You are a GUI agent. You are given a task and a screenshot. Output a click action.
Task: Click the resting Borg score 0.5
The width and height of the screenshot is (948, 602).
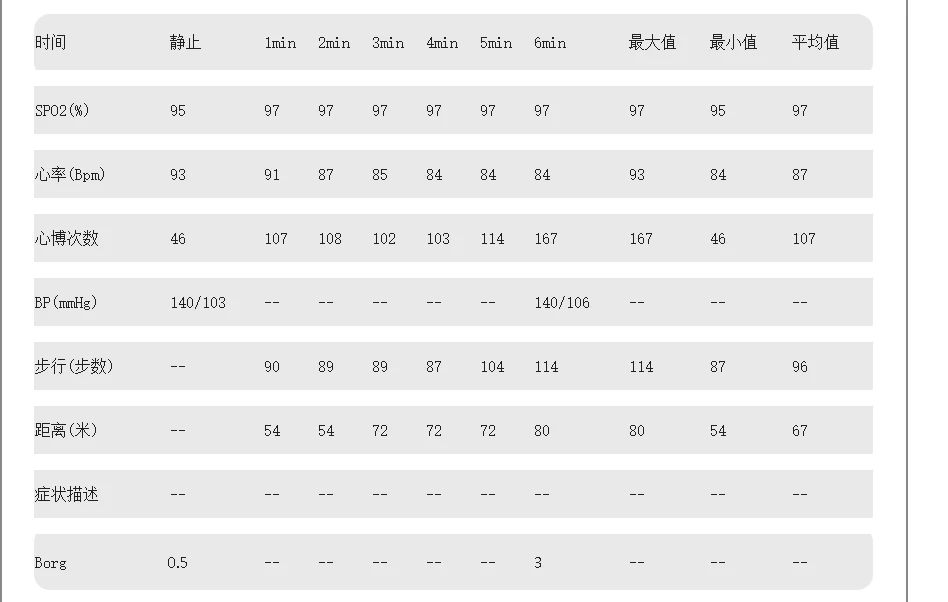pos(177,562)
